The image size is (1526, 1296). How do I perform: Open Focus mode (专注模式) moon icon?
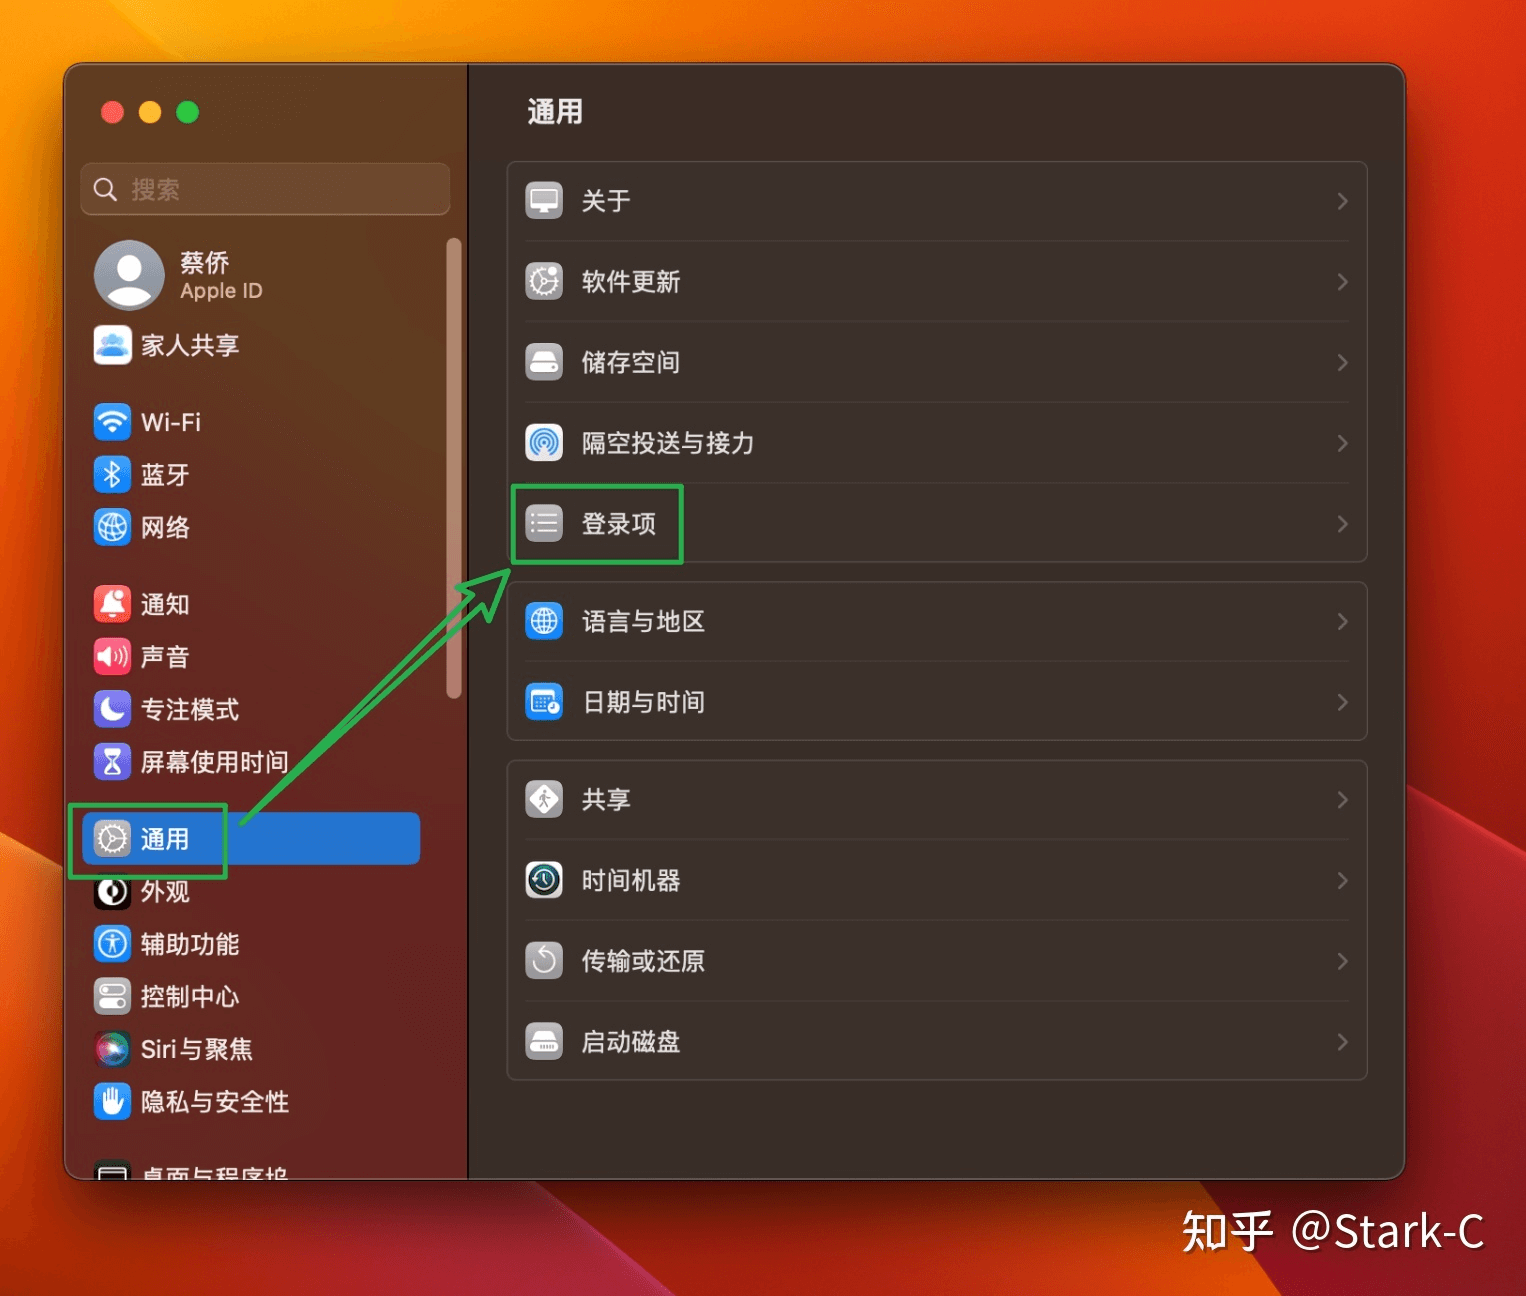[x=112, y=709]
